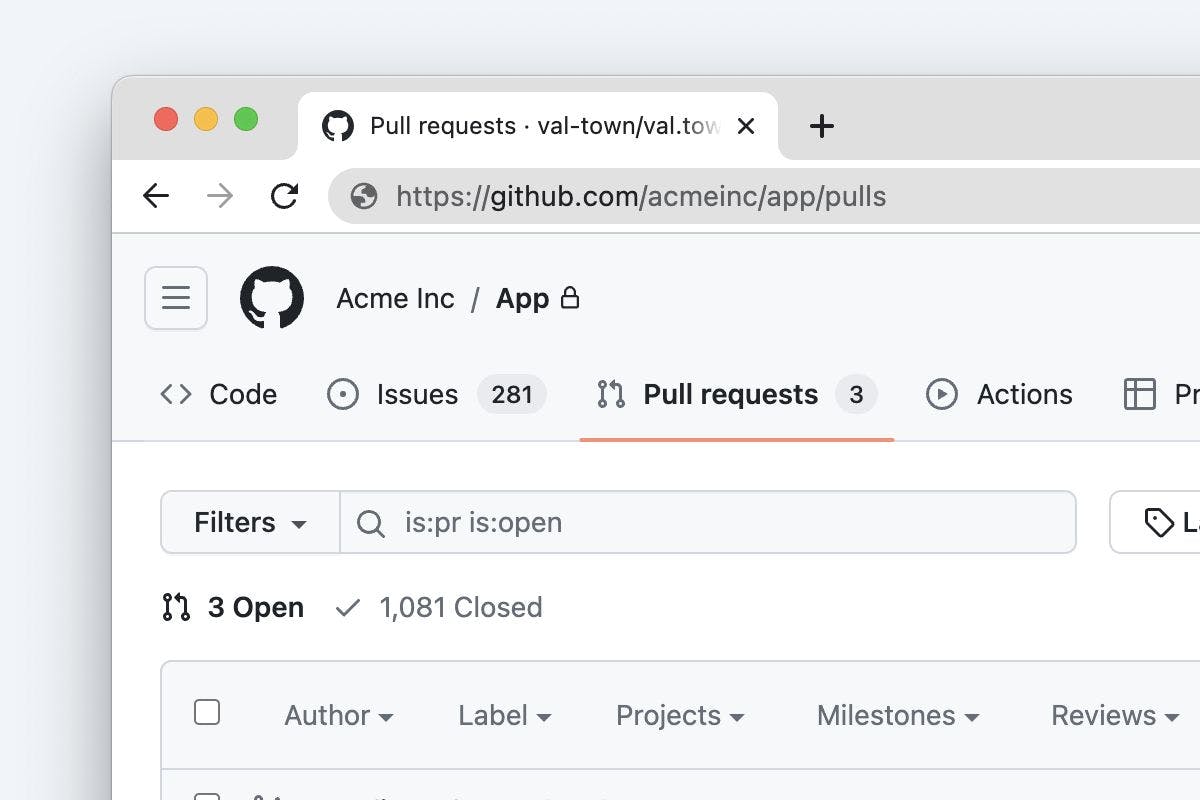
Task: Click the GitHub Octocat logo
Action: point(272,298)
